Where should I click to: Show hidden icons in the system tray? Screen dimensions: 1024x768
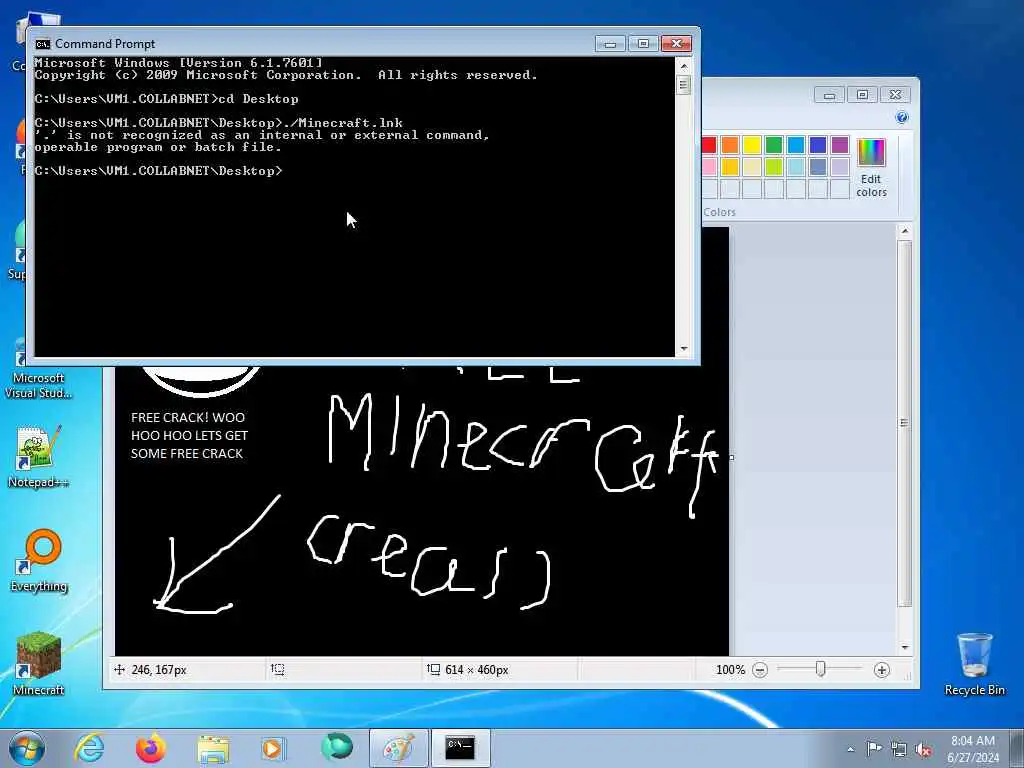coord(850,749)
